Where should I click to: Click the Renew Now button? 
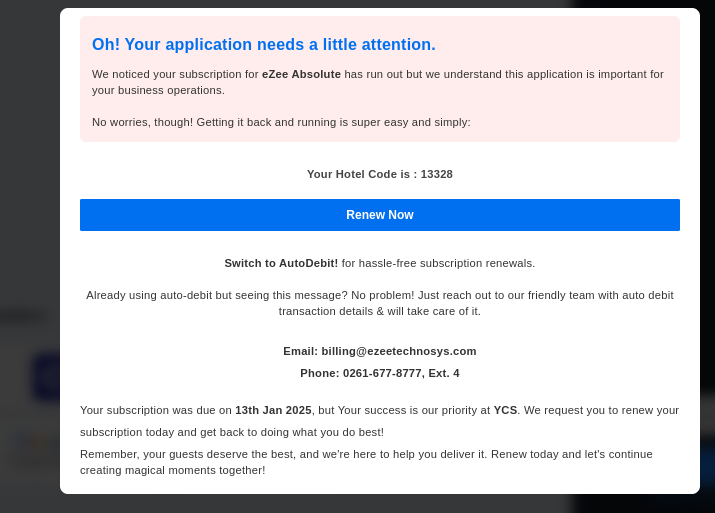[380, 215]
